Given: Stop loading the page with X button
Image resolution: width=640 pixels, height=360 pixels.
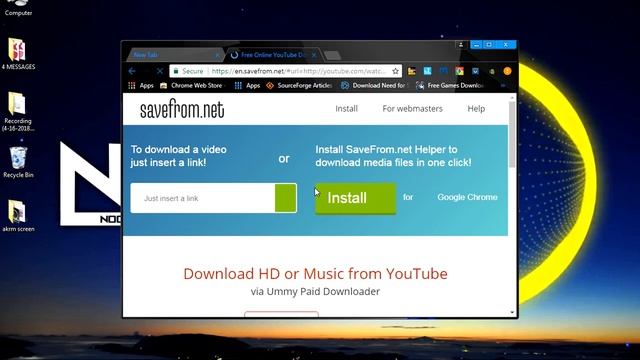Looking at the screenshot, I should click(x=160, y=71).
